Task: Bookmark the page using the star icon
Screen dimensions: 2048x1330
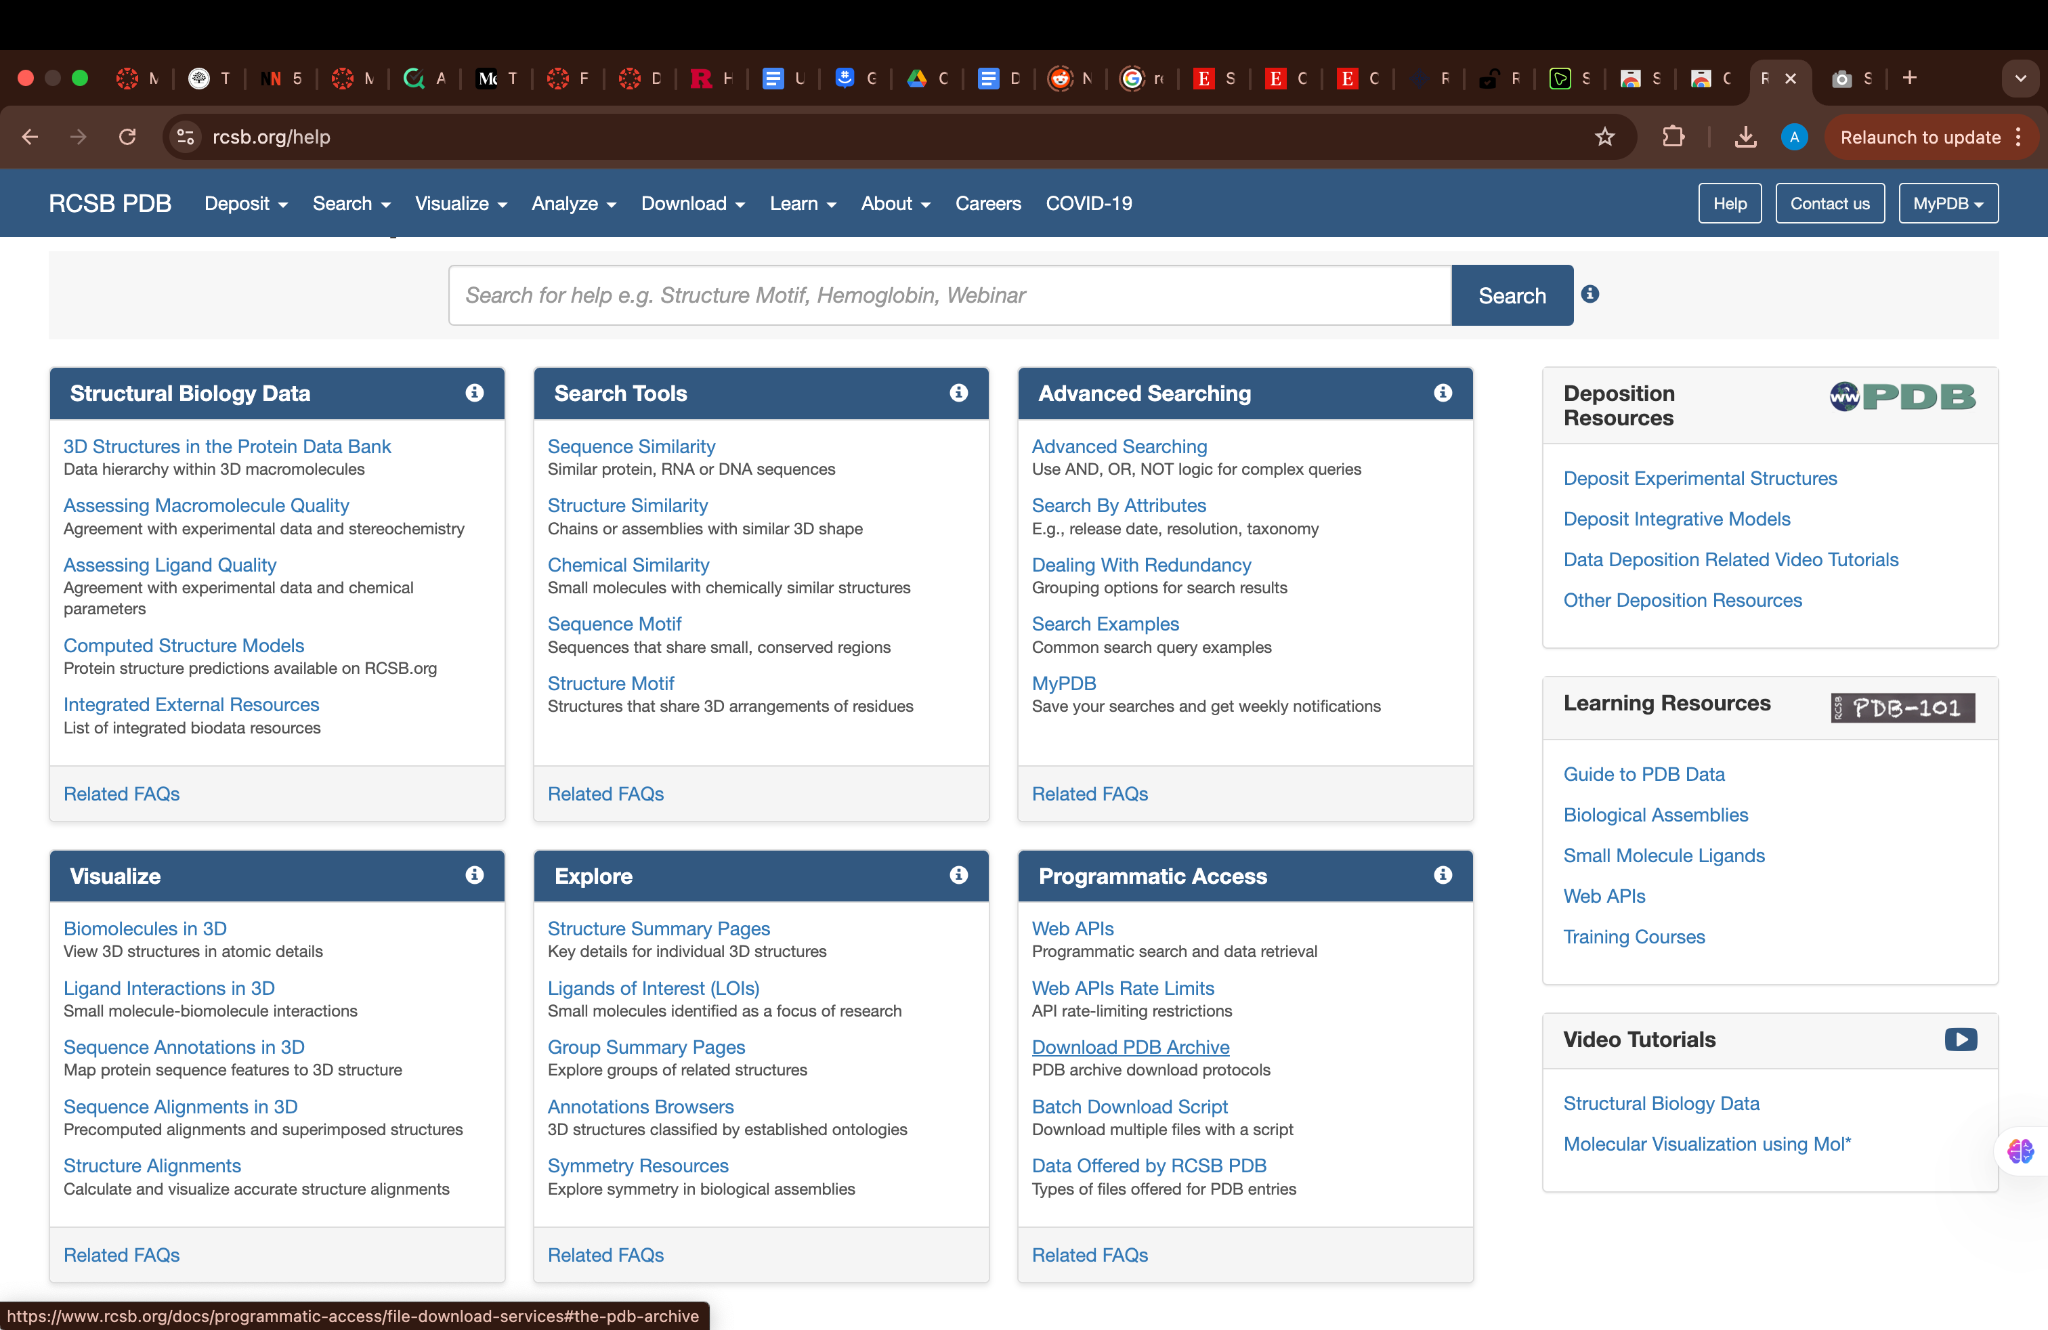Action: (1604, 137)
